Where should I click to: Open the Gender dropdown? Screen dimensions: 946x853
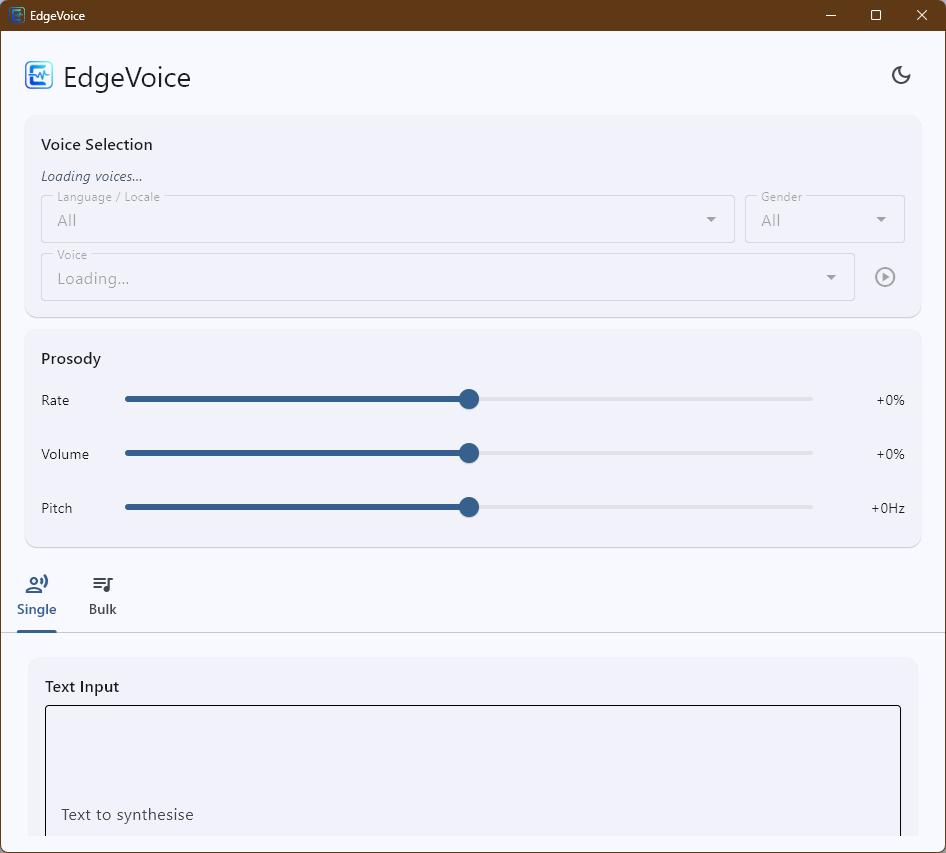click(x=825, y=219)
